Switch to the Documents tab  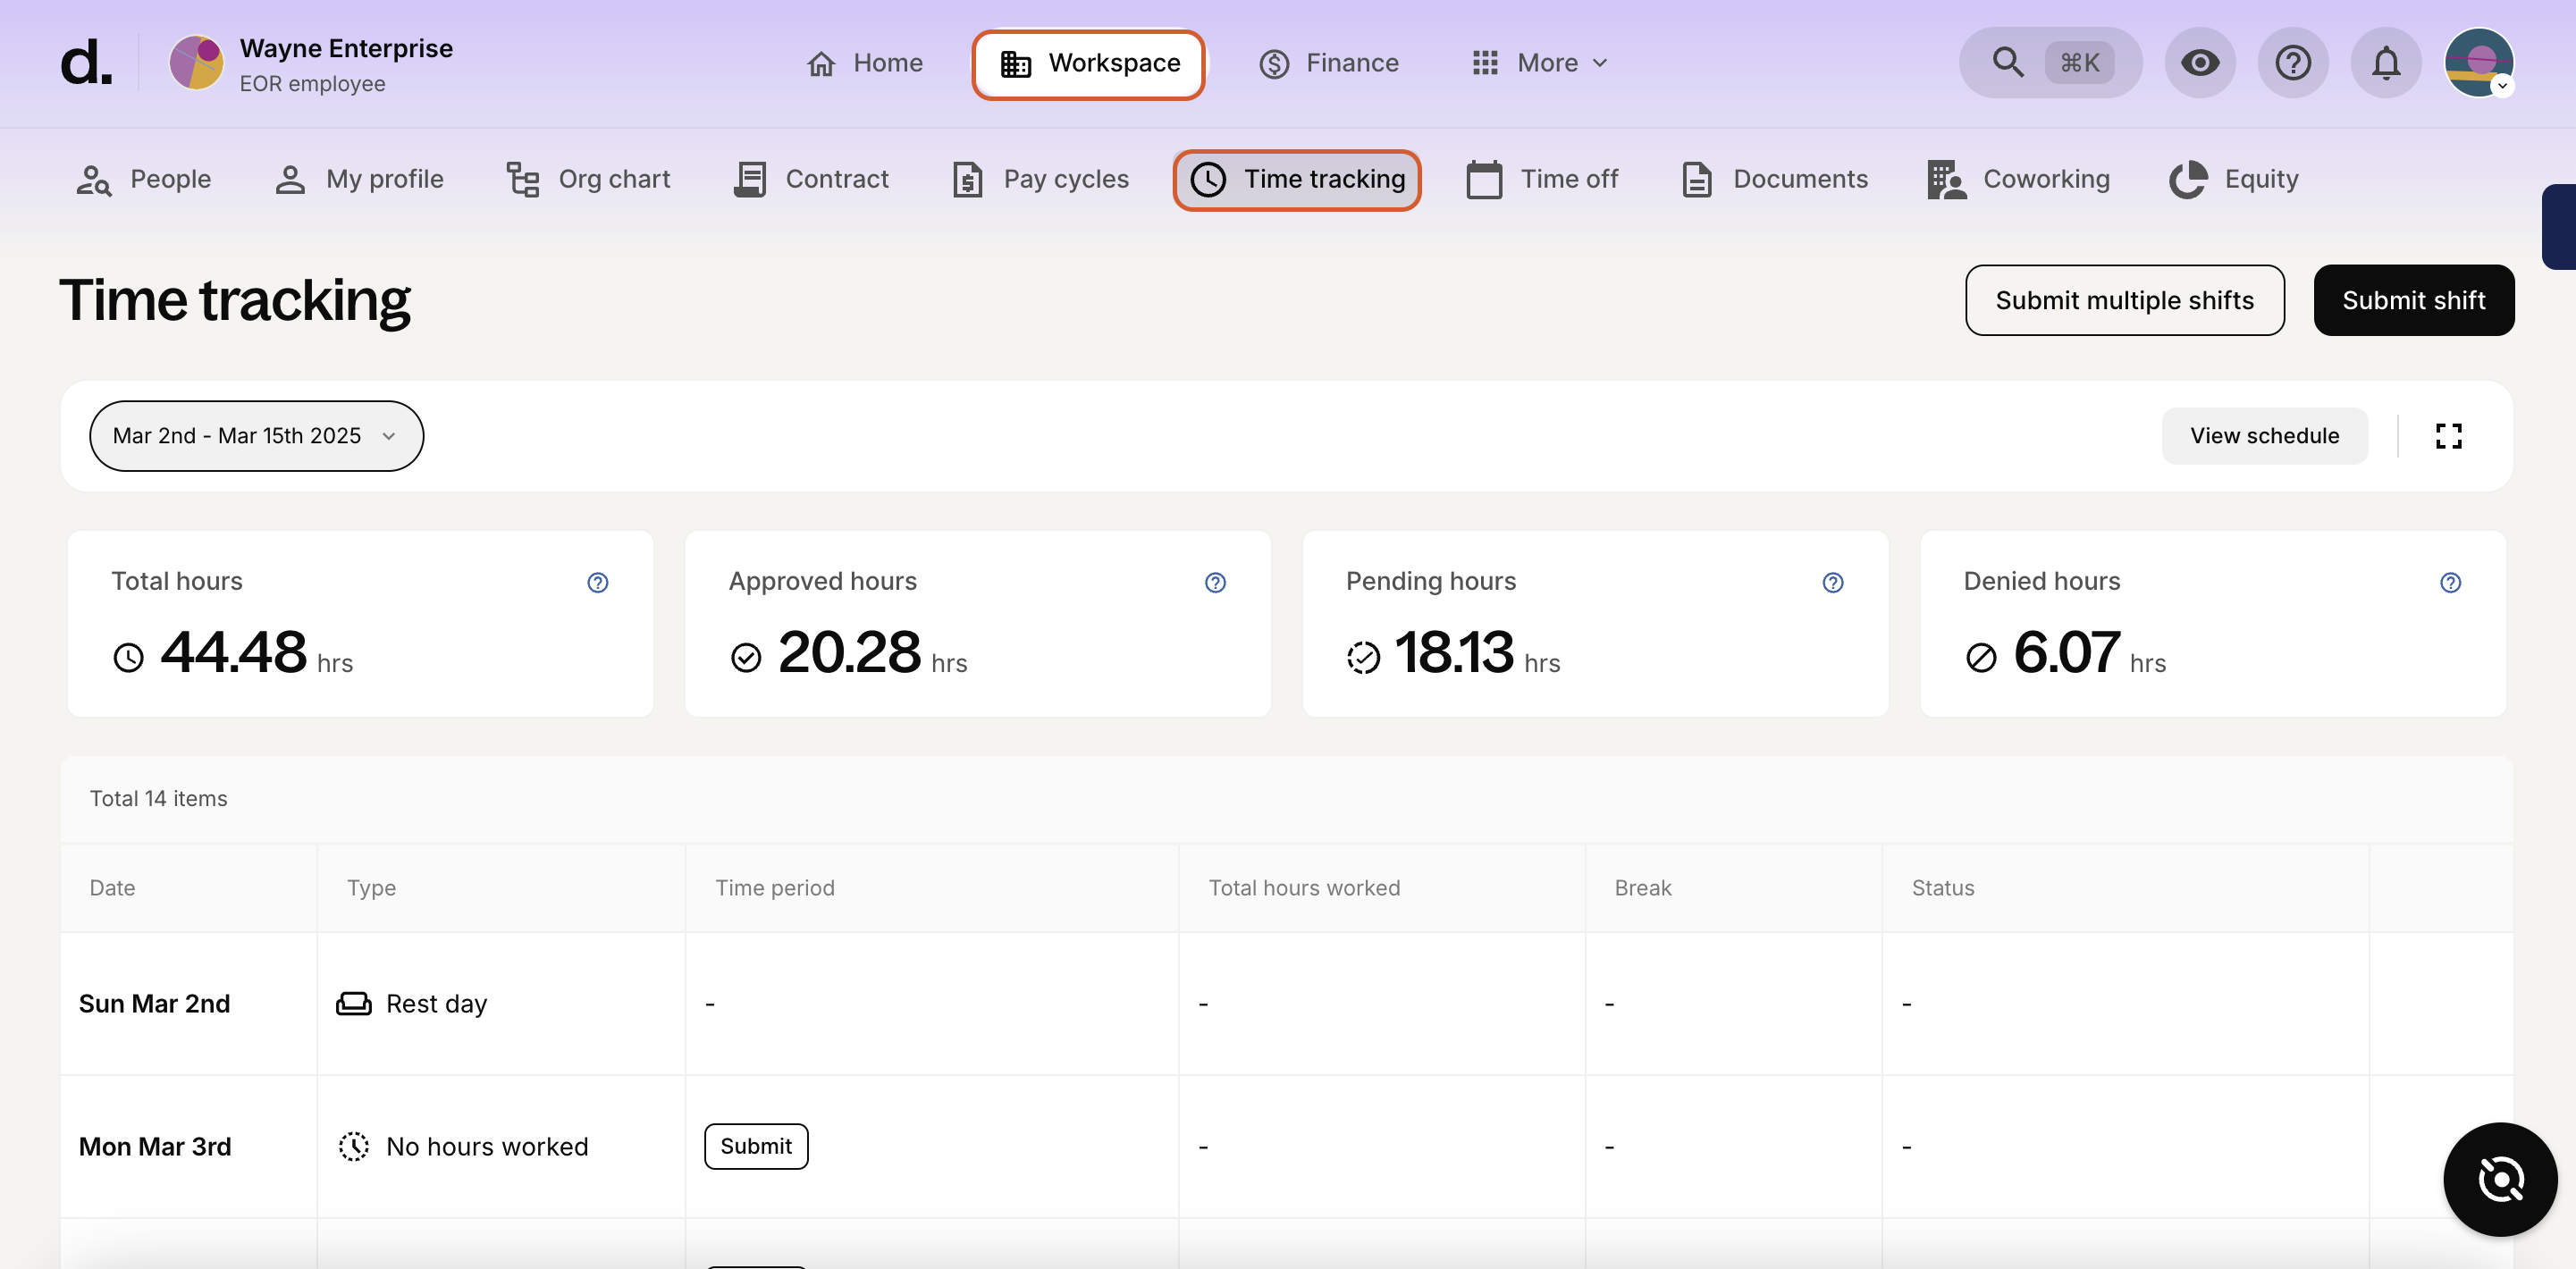tap(1774, 179)
